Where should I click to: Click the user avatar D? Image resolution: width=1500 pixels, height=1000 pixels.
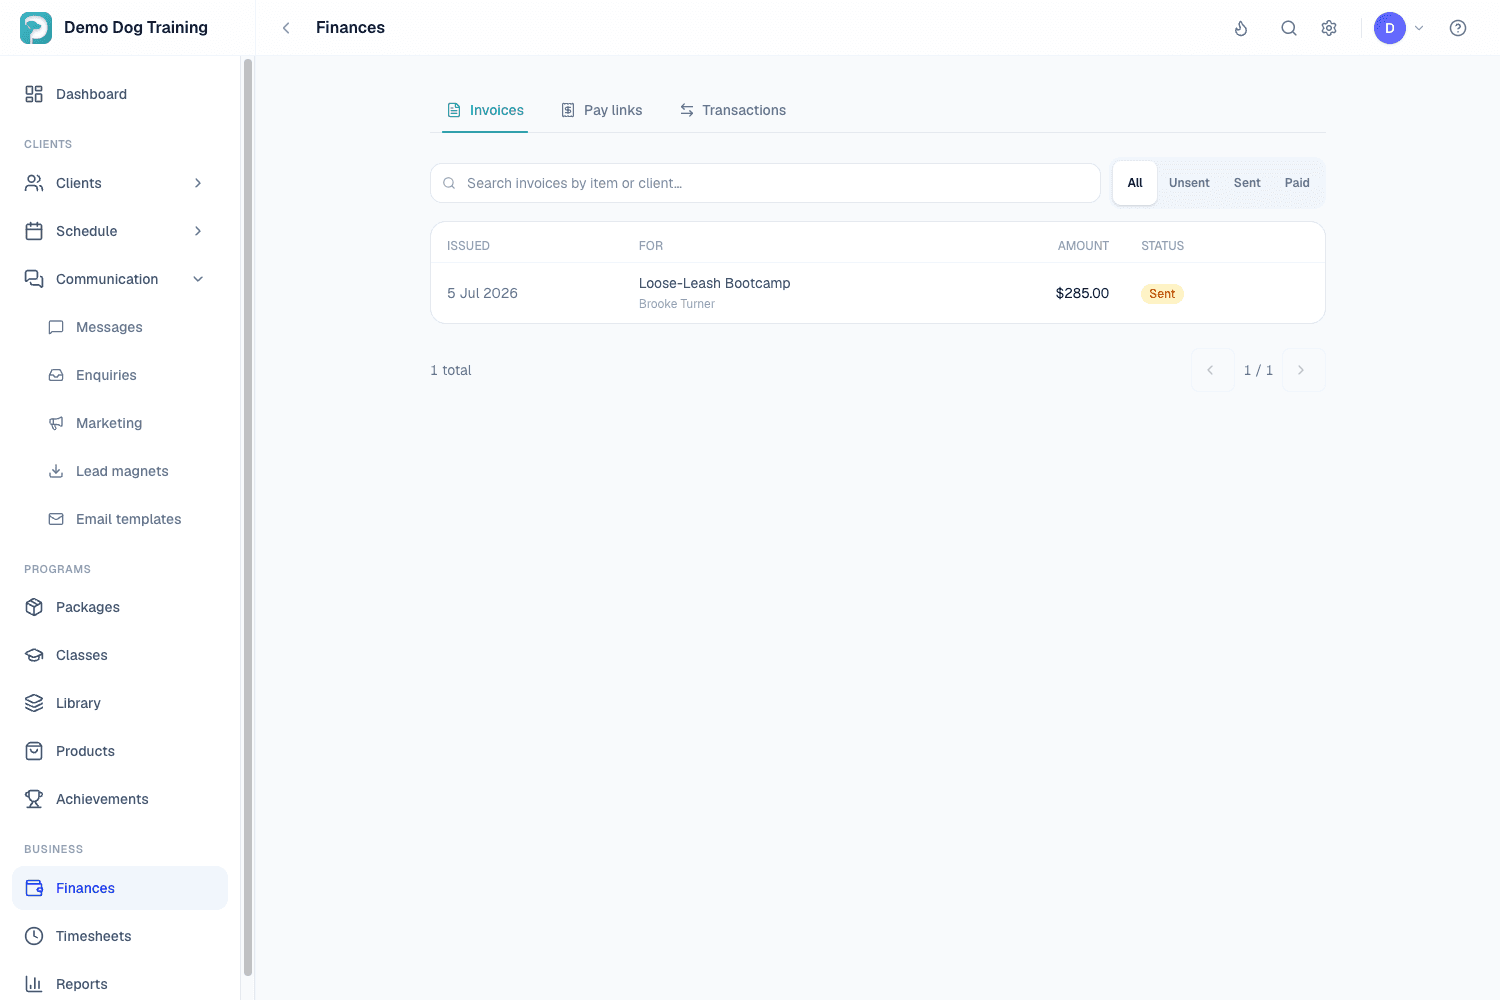point(1390,28)
